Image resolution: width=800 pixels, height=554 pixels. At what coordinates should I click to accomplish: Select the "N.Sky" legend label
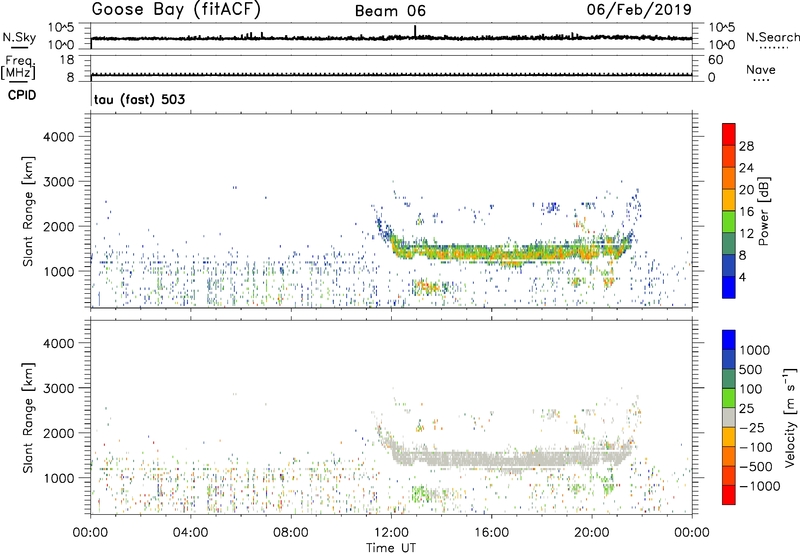(19, 37)
